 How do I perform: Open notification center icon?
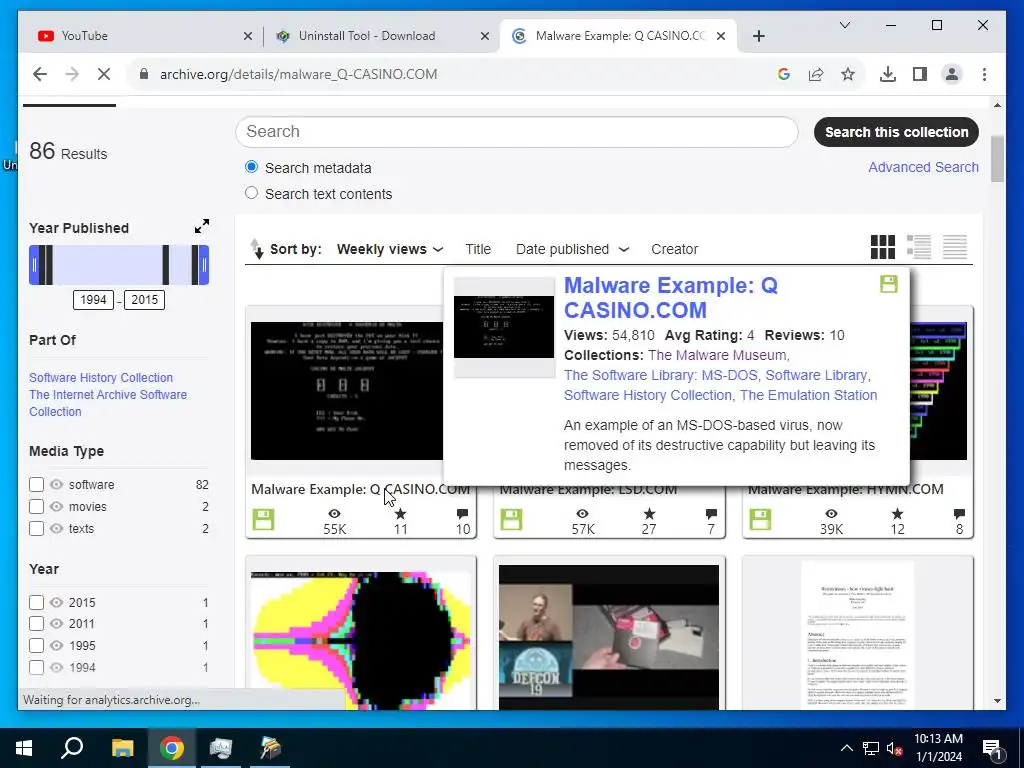992,748
